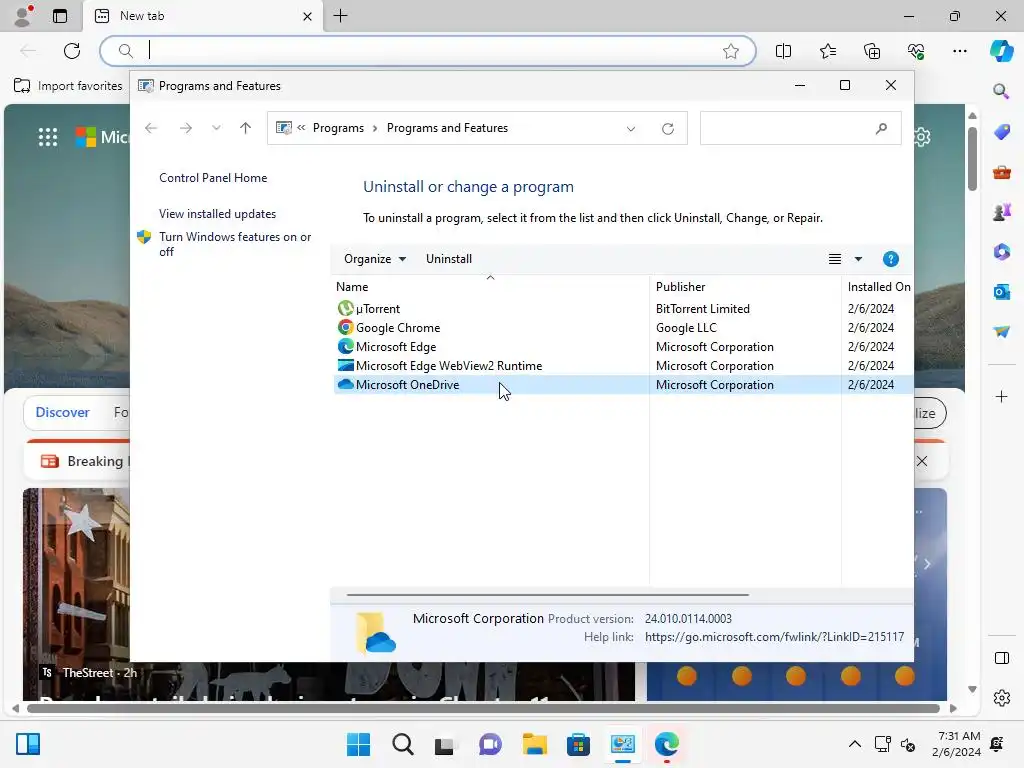Open Edge Browser essentials heart icon
This screenshot has height=768, width=1024.
916,51
